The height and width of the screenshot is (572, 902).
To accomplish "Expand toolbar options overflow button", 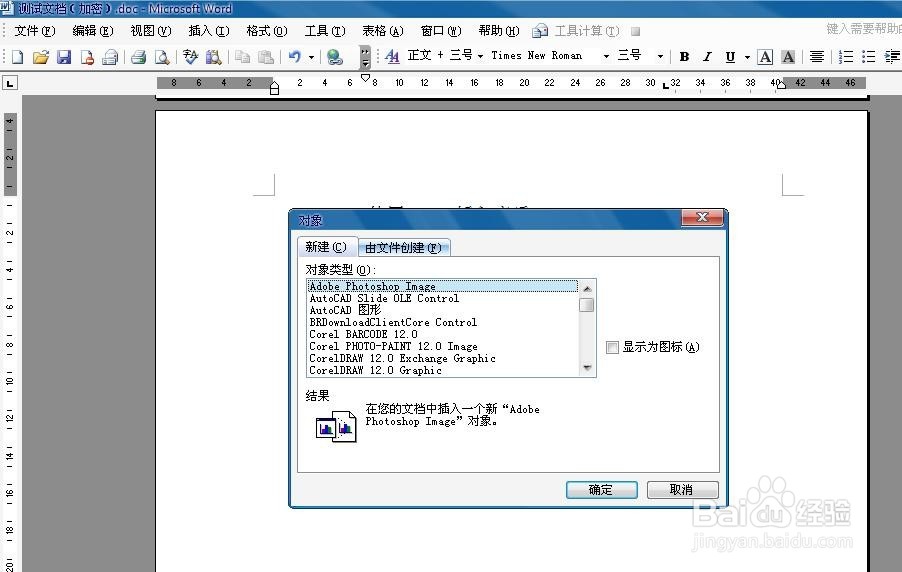I will [365, 57].
